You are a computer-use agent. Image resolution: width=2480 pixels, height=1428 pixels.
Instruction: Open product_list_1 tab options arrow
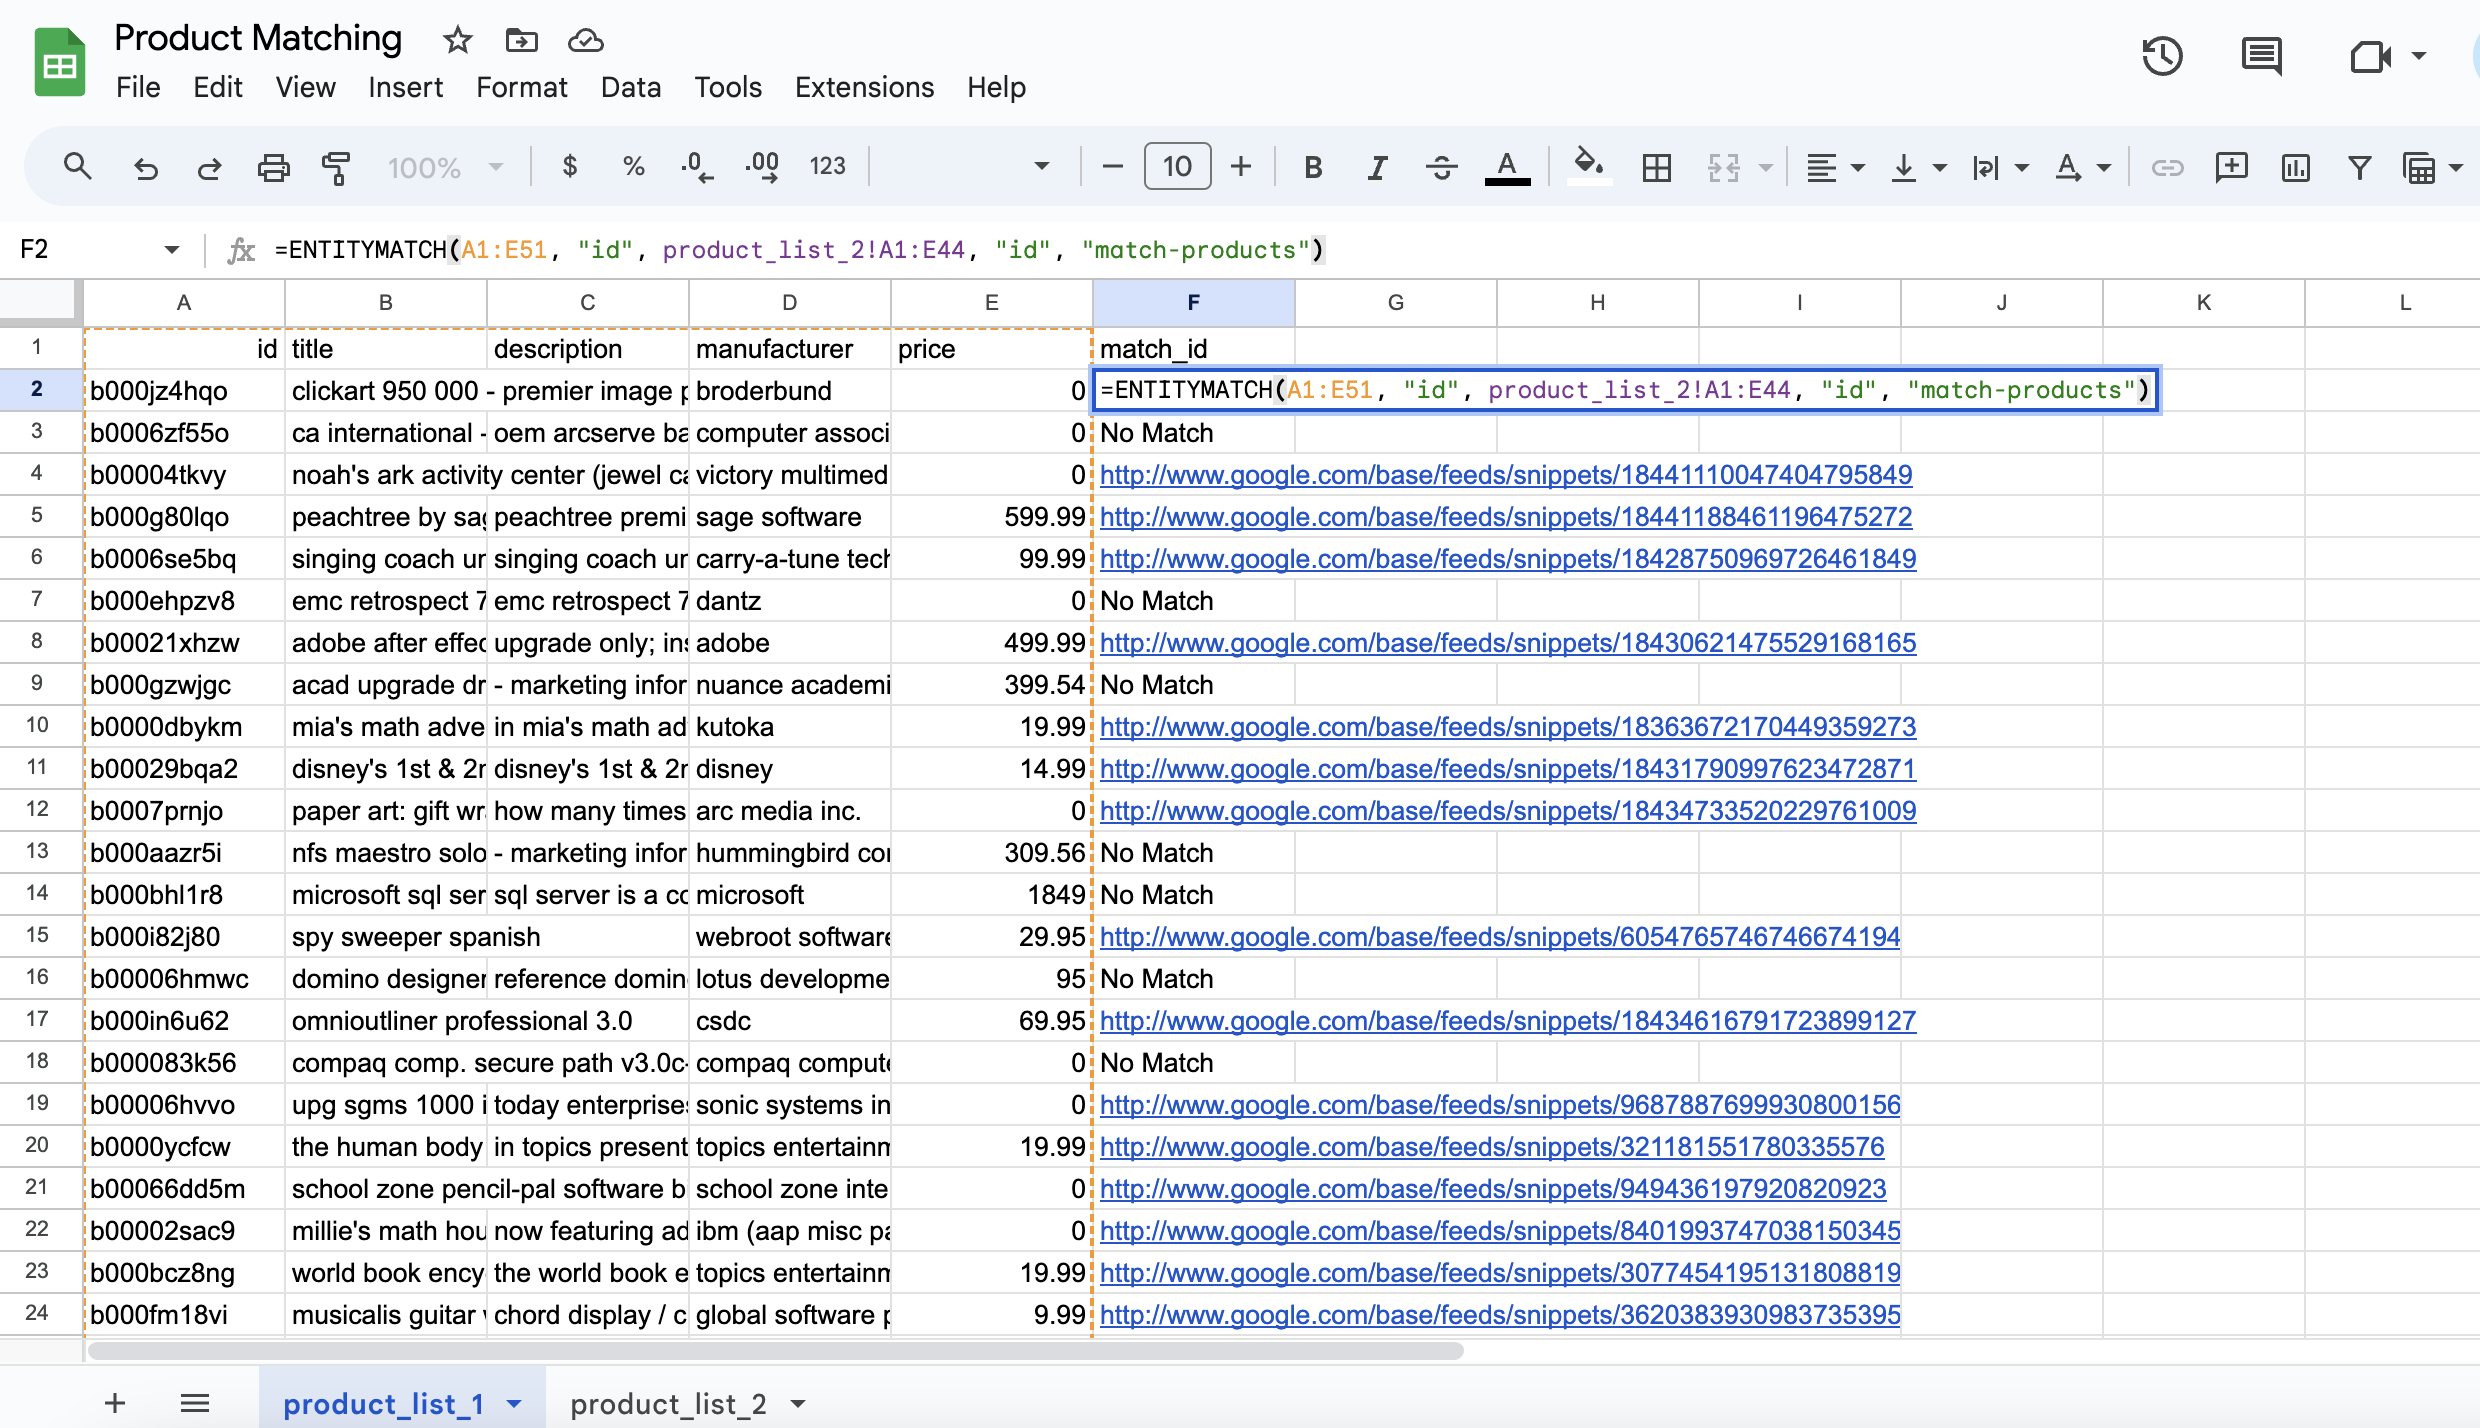pos(514,1404)
